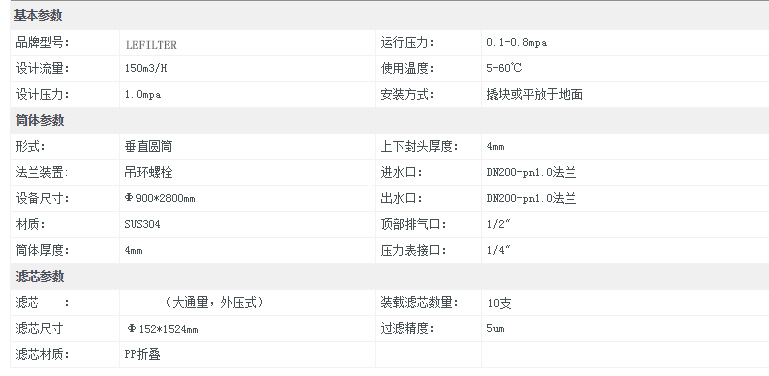Click the Φ152*1524mm cartridge size value
Viewport: 769px width, 376px height.
pyautogui.click(x=162, y=329)
